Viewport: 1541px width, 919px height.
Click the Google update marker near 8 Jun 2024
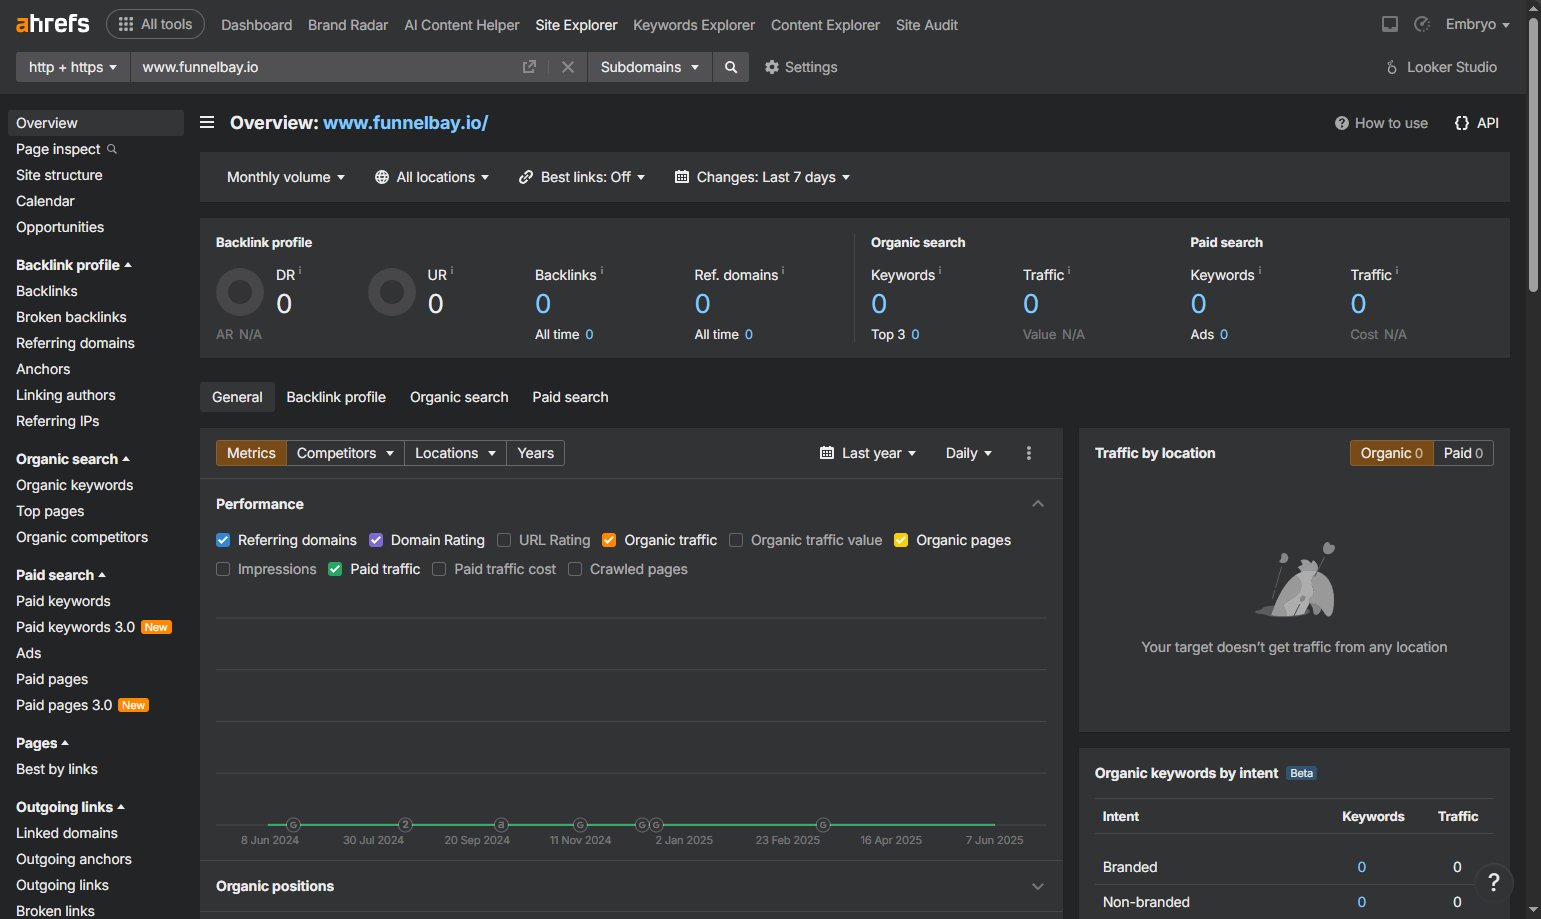294,825
